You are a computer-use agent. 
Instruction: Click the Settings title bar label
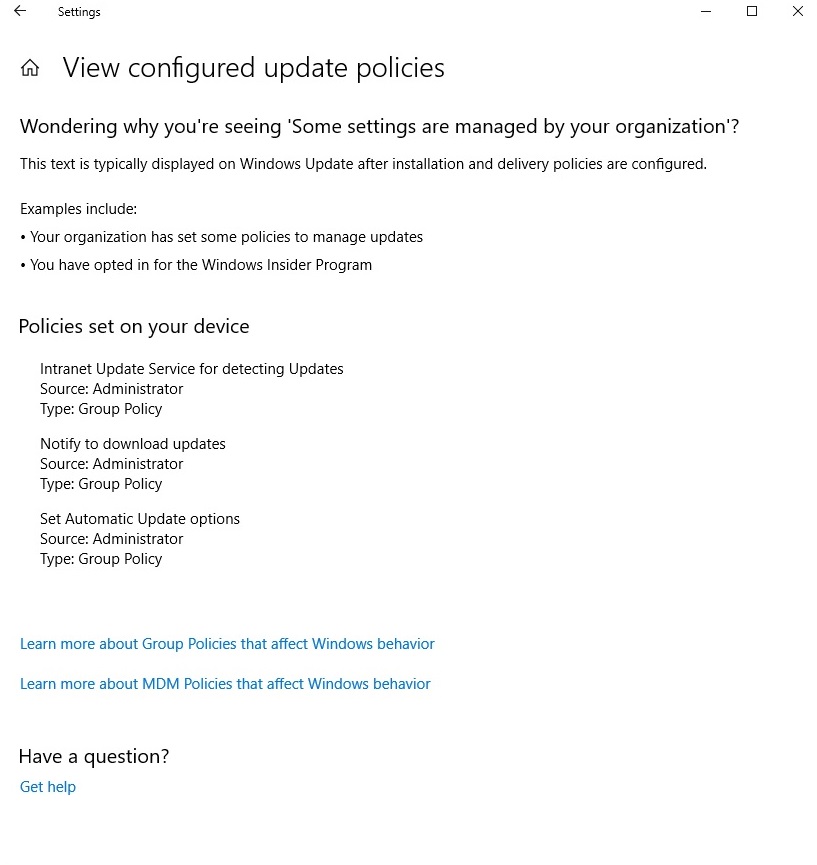[x=79, y=12]
